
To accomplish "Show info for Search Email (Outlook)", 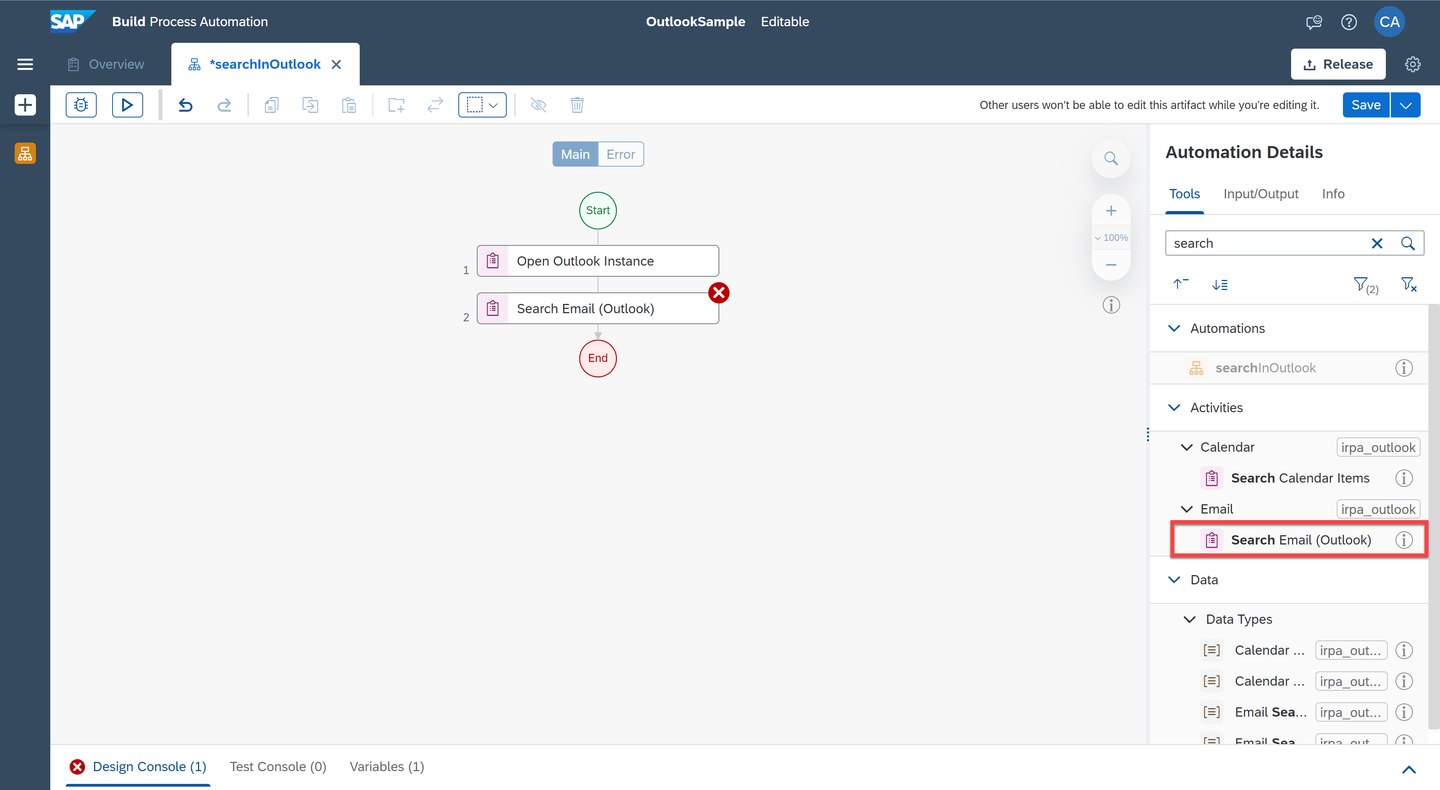I will [1404, 540].
